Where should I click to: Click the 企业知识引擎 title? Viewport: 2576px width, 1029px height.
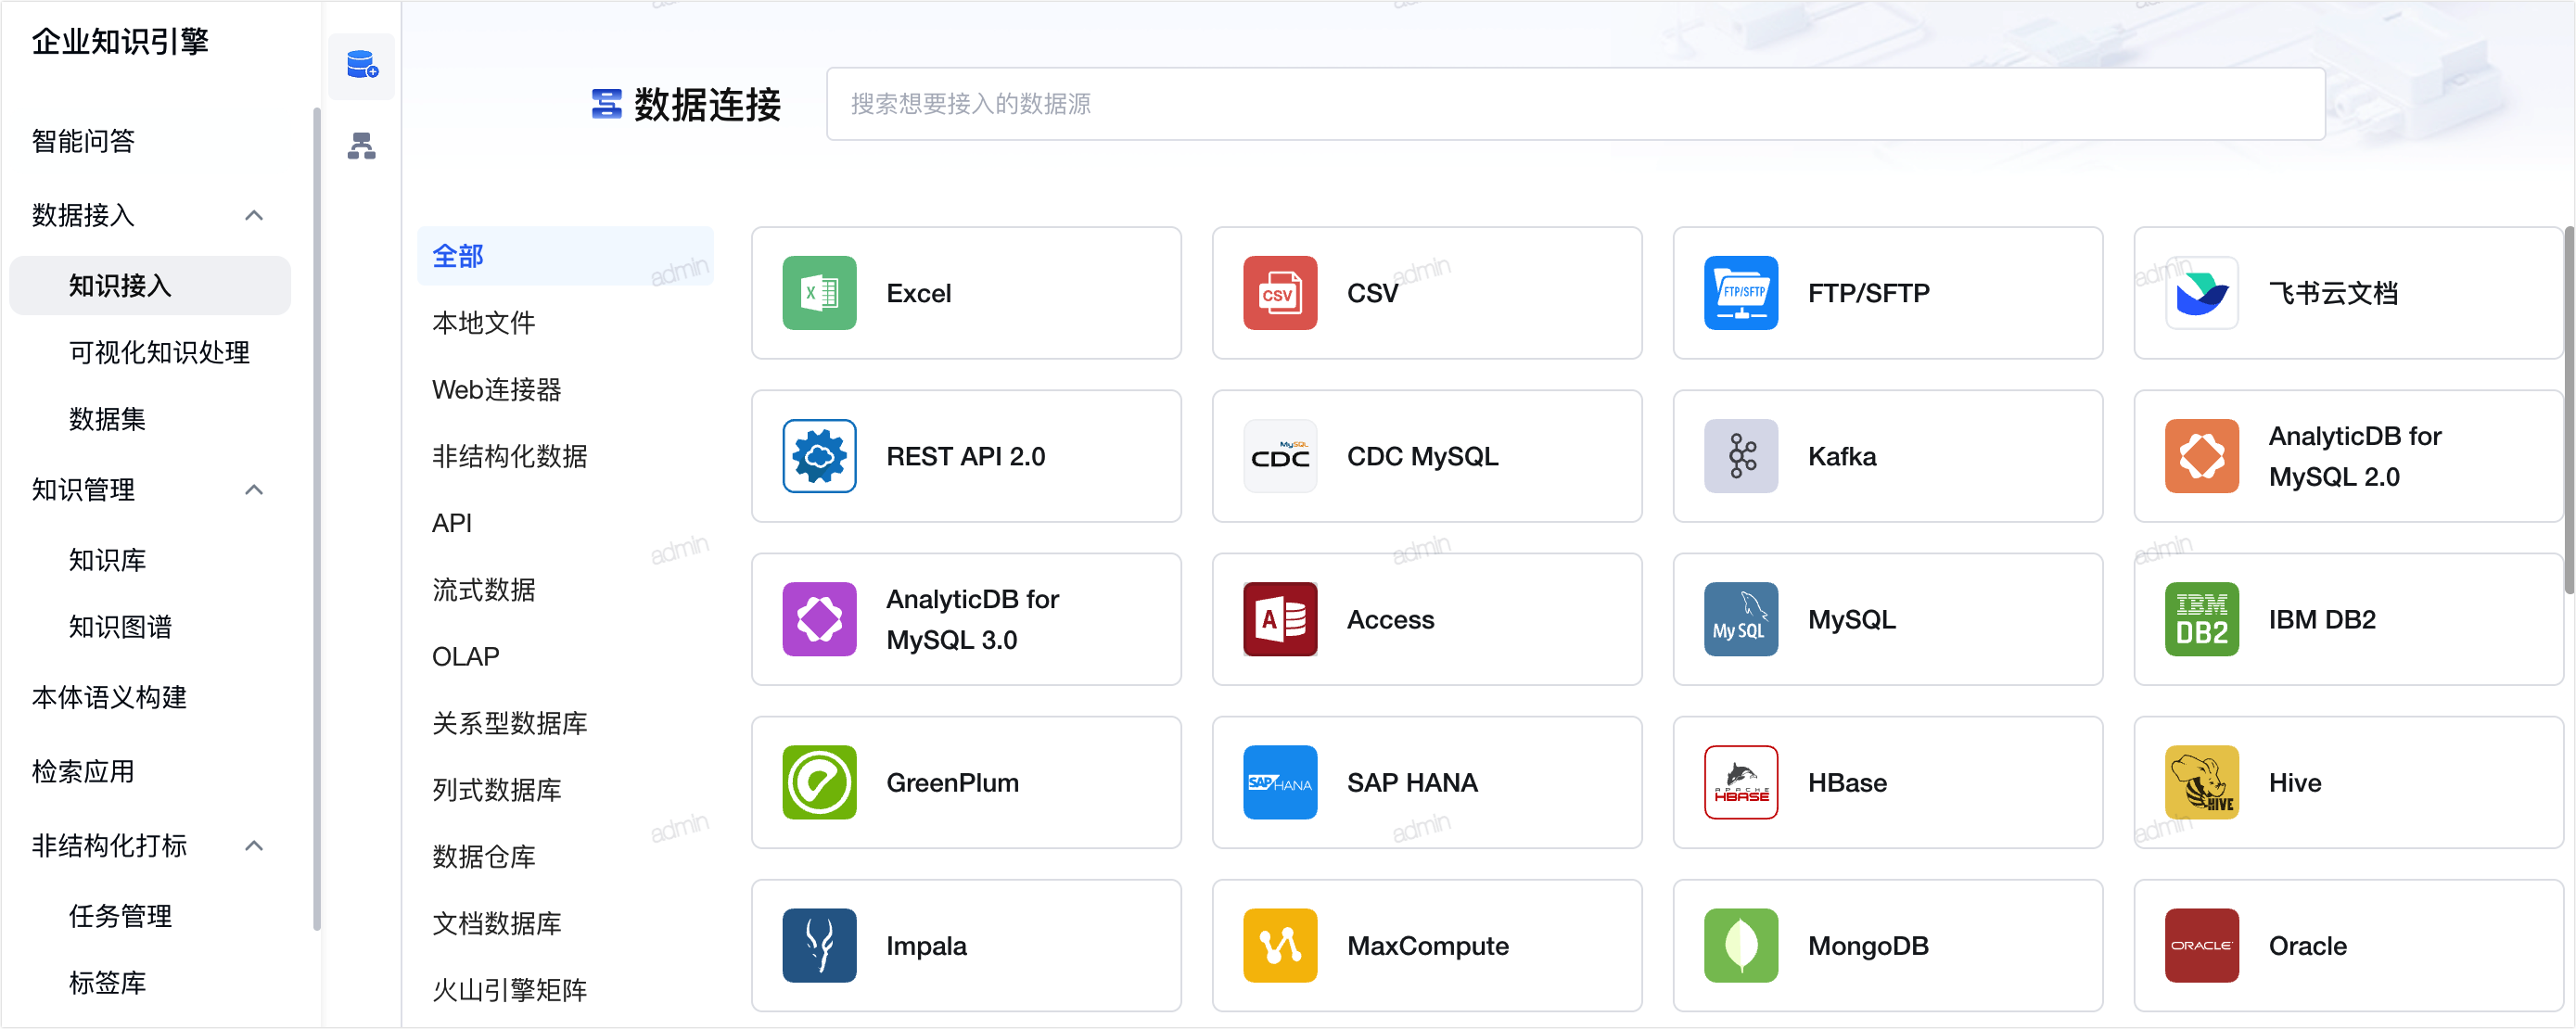coord(120,41)
